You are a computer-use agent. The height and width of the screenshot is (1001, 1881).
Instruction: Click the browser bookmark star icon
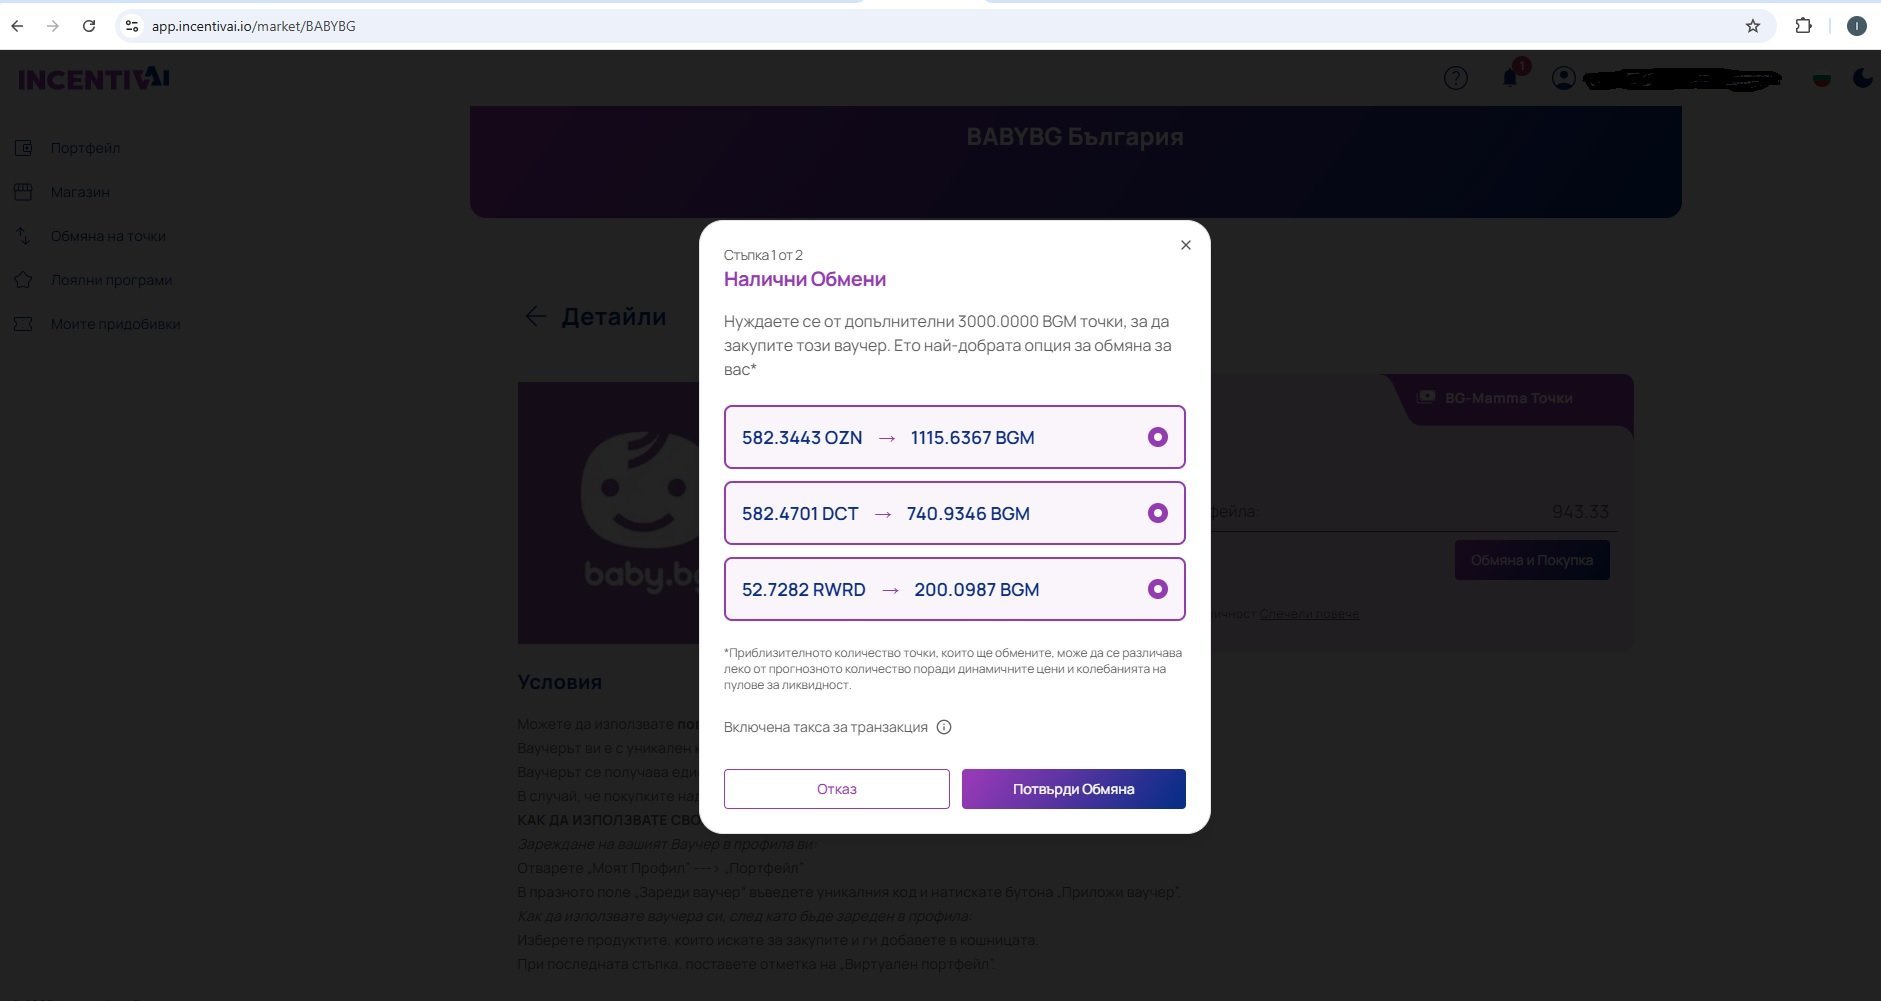1752,26
